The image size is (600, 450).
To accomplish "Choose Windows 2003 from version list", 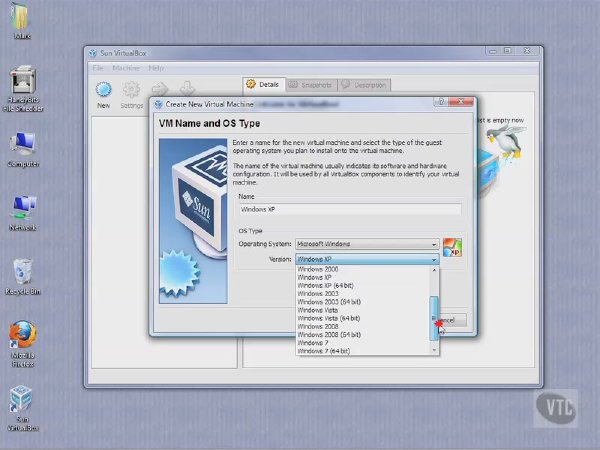I will point(363,294).
